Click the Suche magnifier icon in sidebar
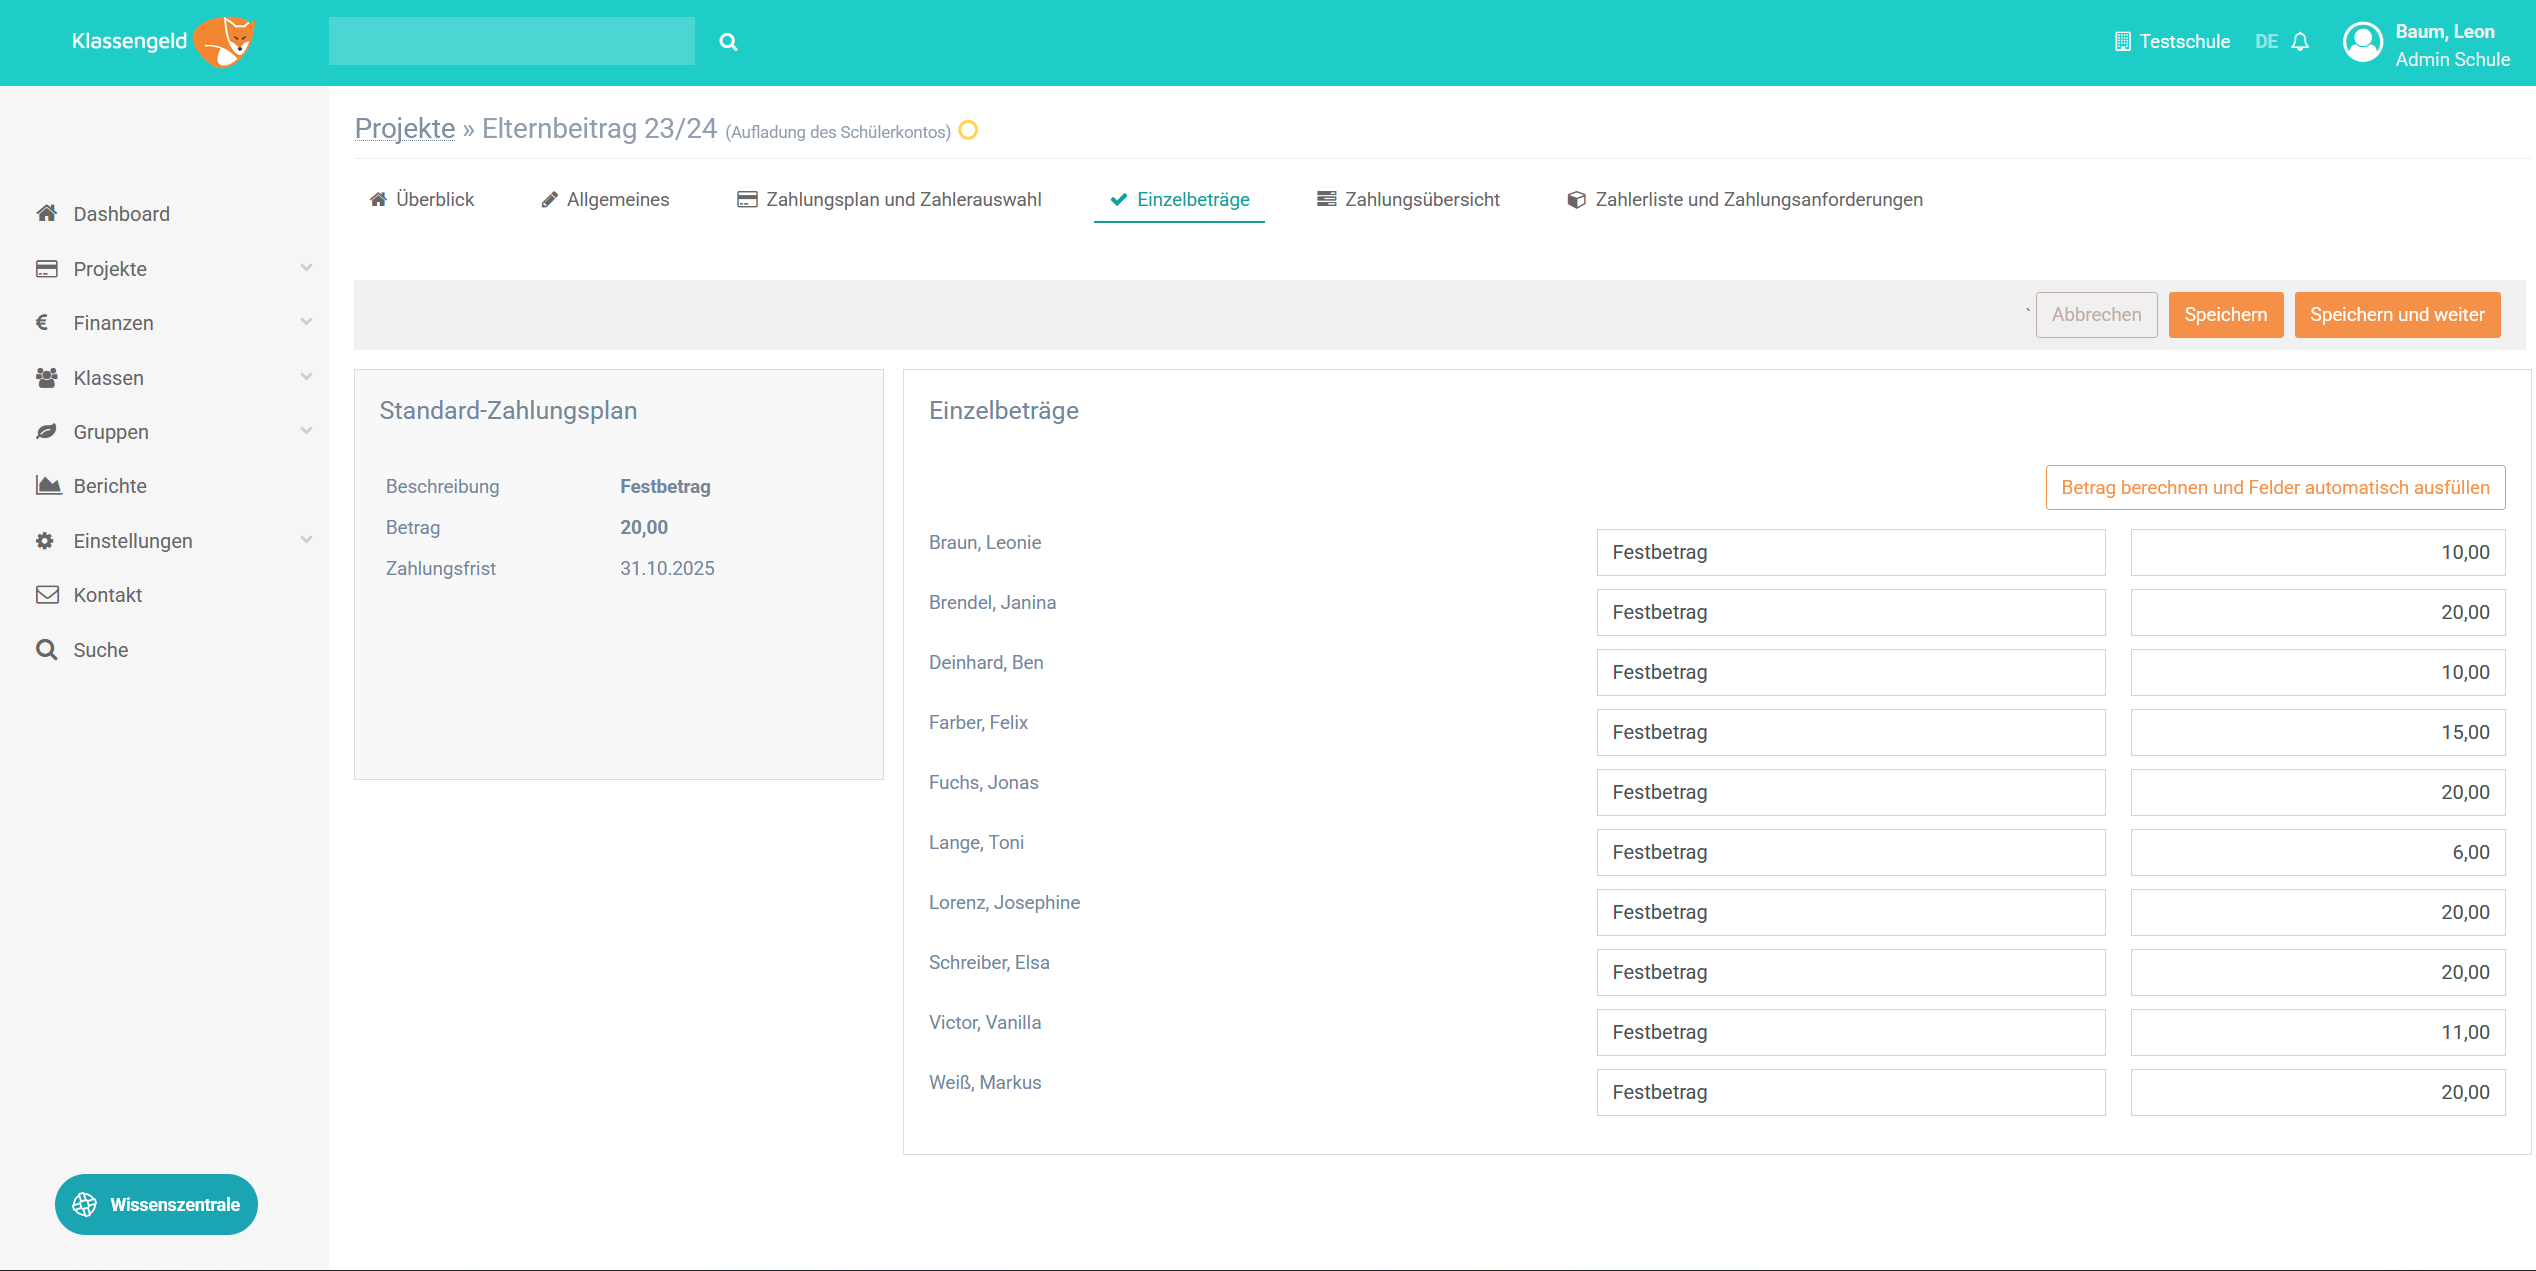This screenshot has width=2536, height=1271. coord(46,649)
